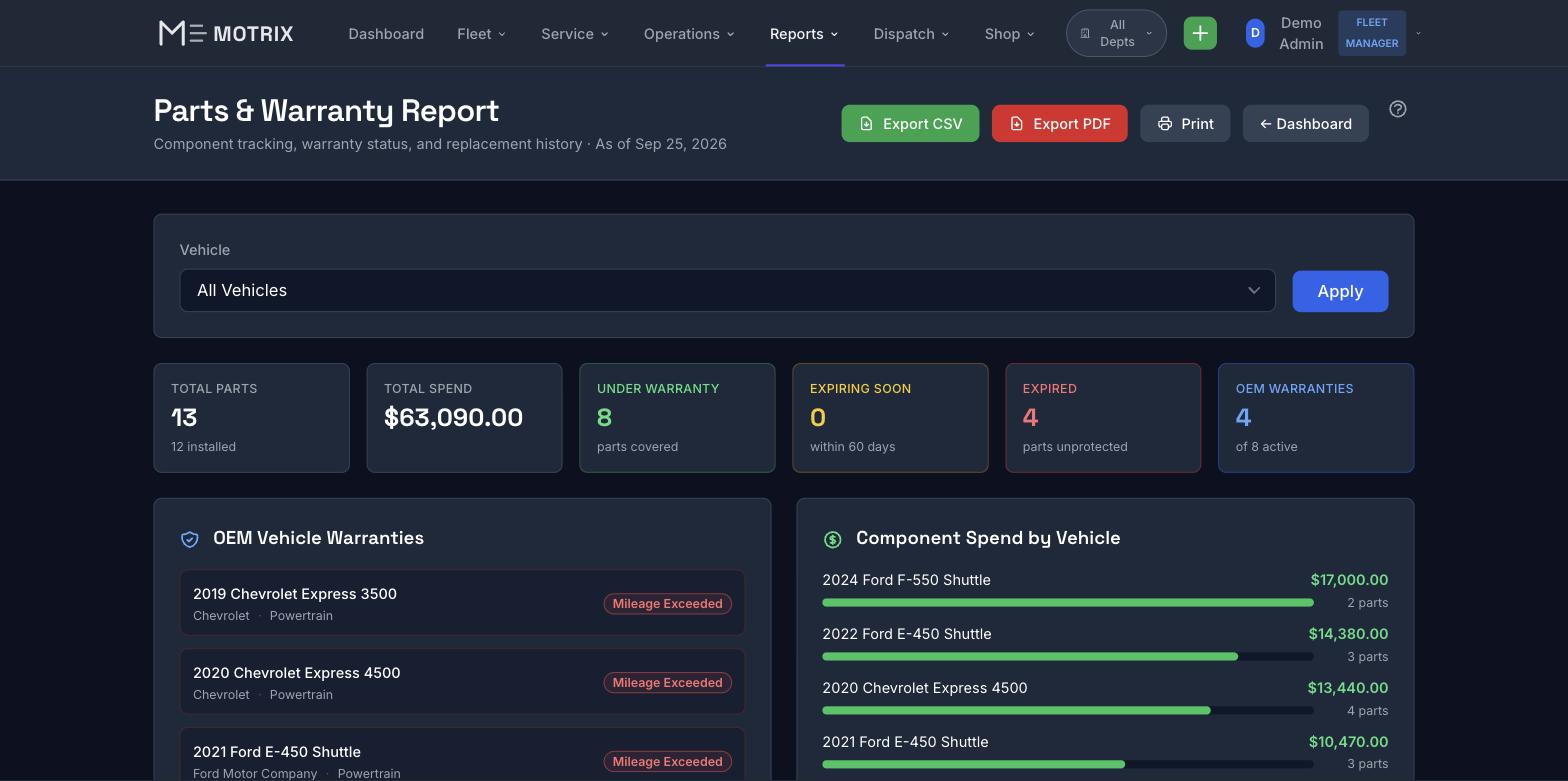Open the All Vehicles dropdown
This screenshot has height=781, width=1568.
pos(727,290)
